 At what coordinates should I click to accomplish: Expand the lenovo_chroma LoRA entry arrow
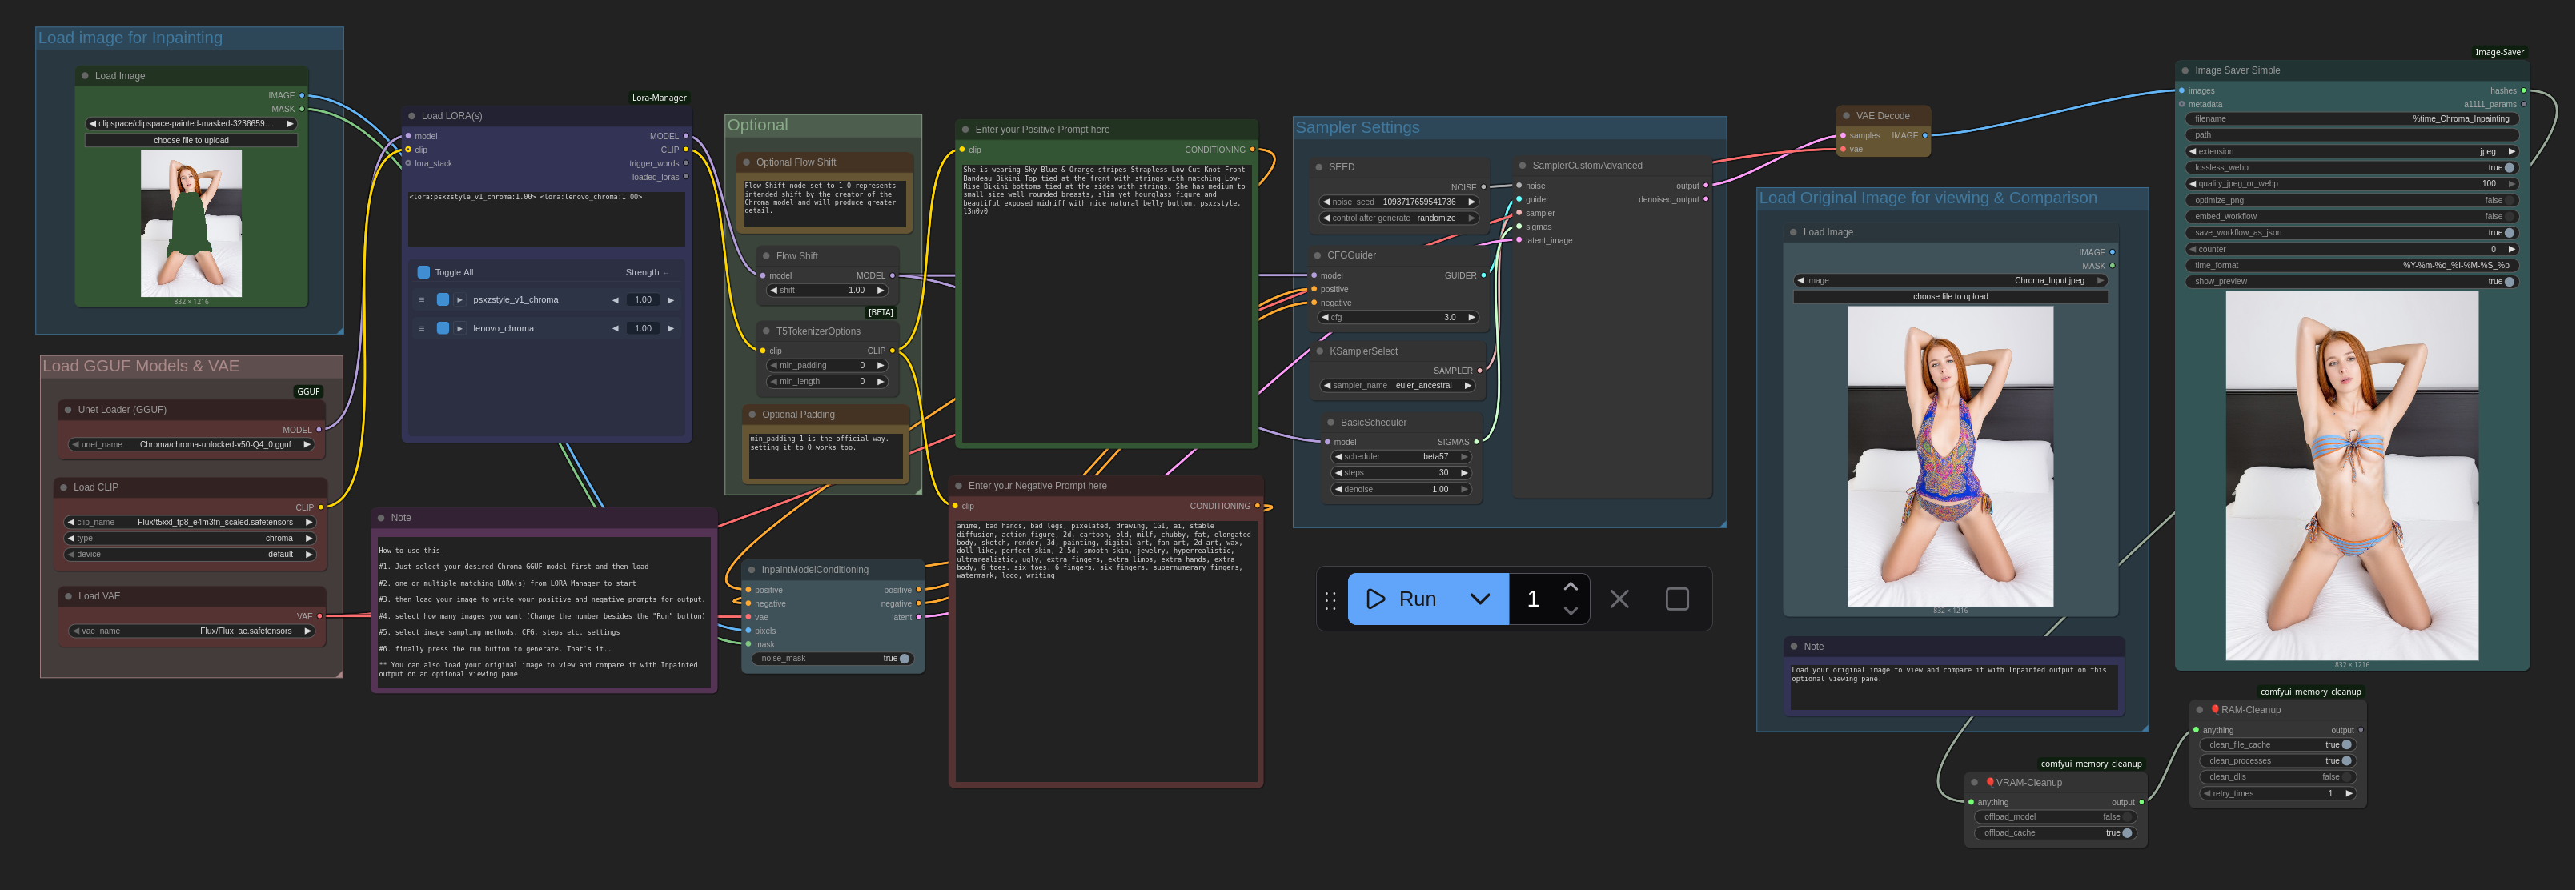click(x=460, y=328)
